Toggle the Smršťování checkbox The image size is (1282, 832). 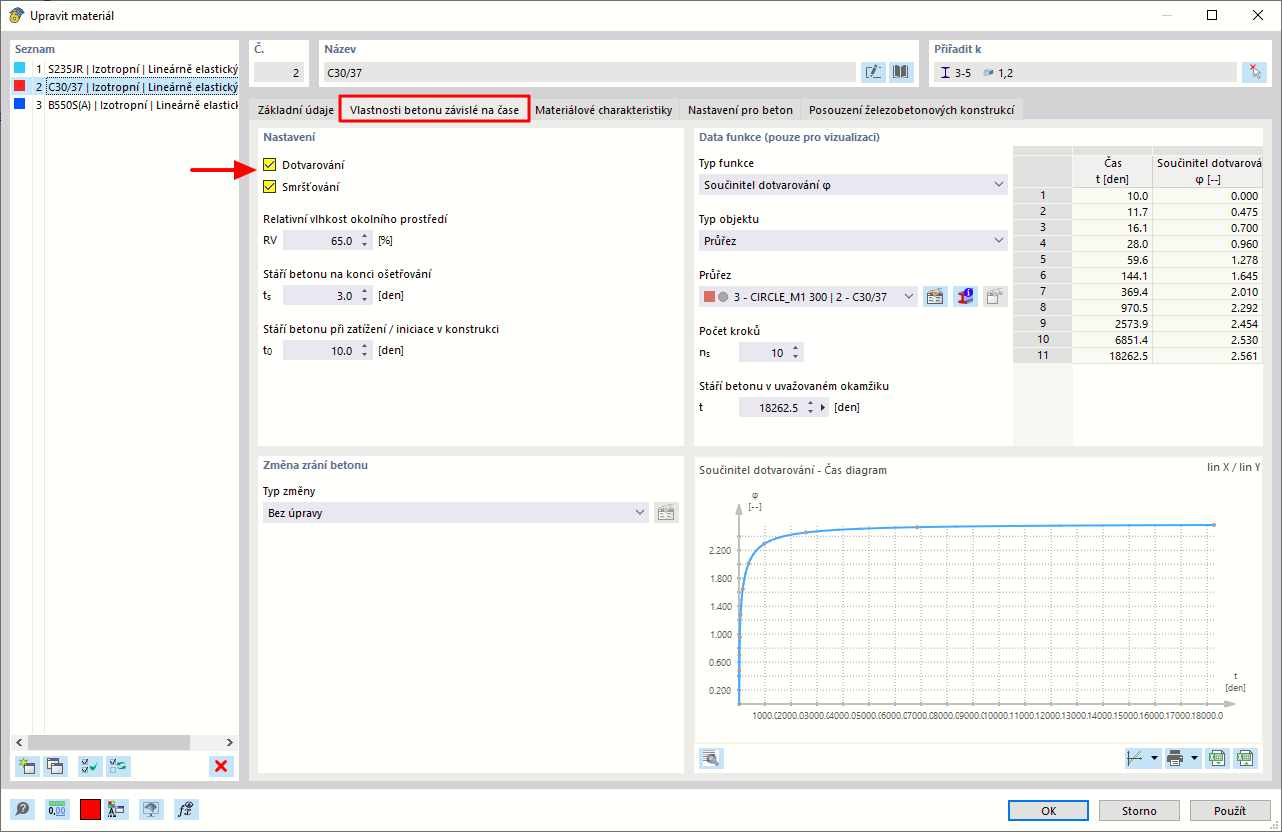pyautogui.click(x=270, y=187)
